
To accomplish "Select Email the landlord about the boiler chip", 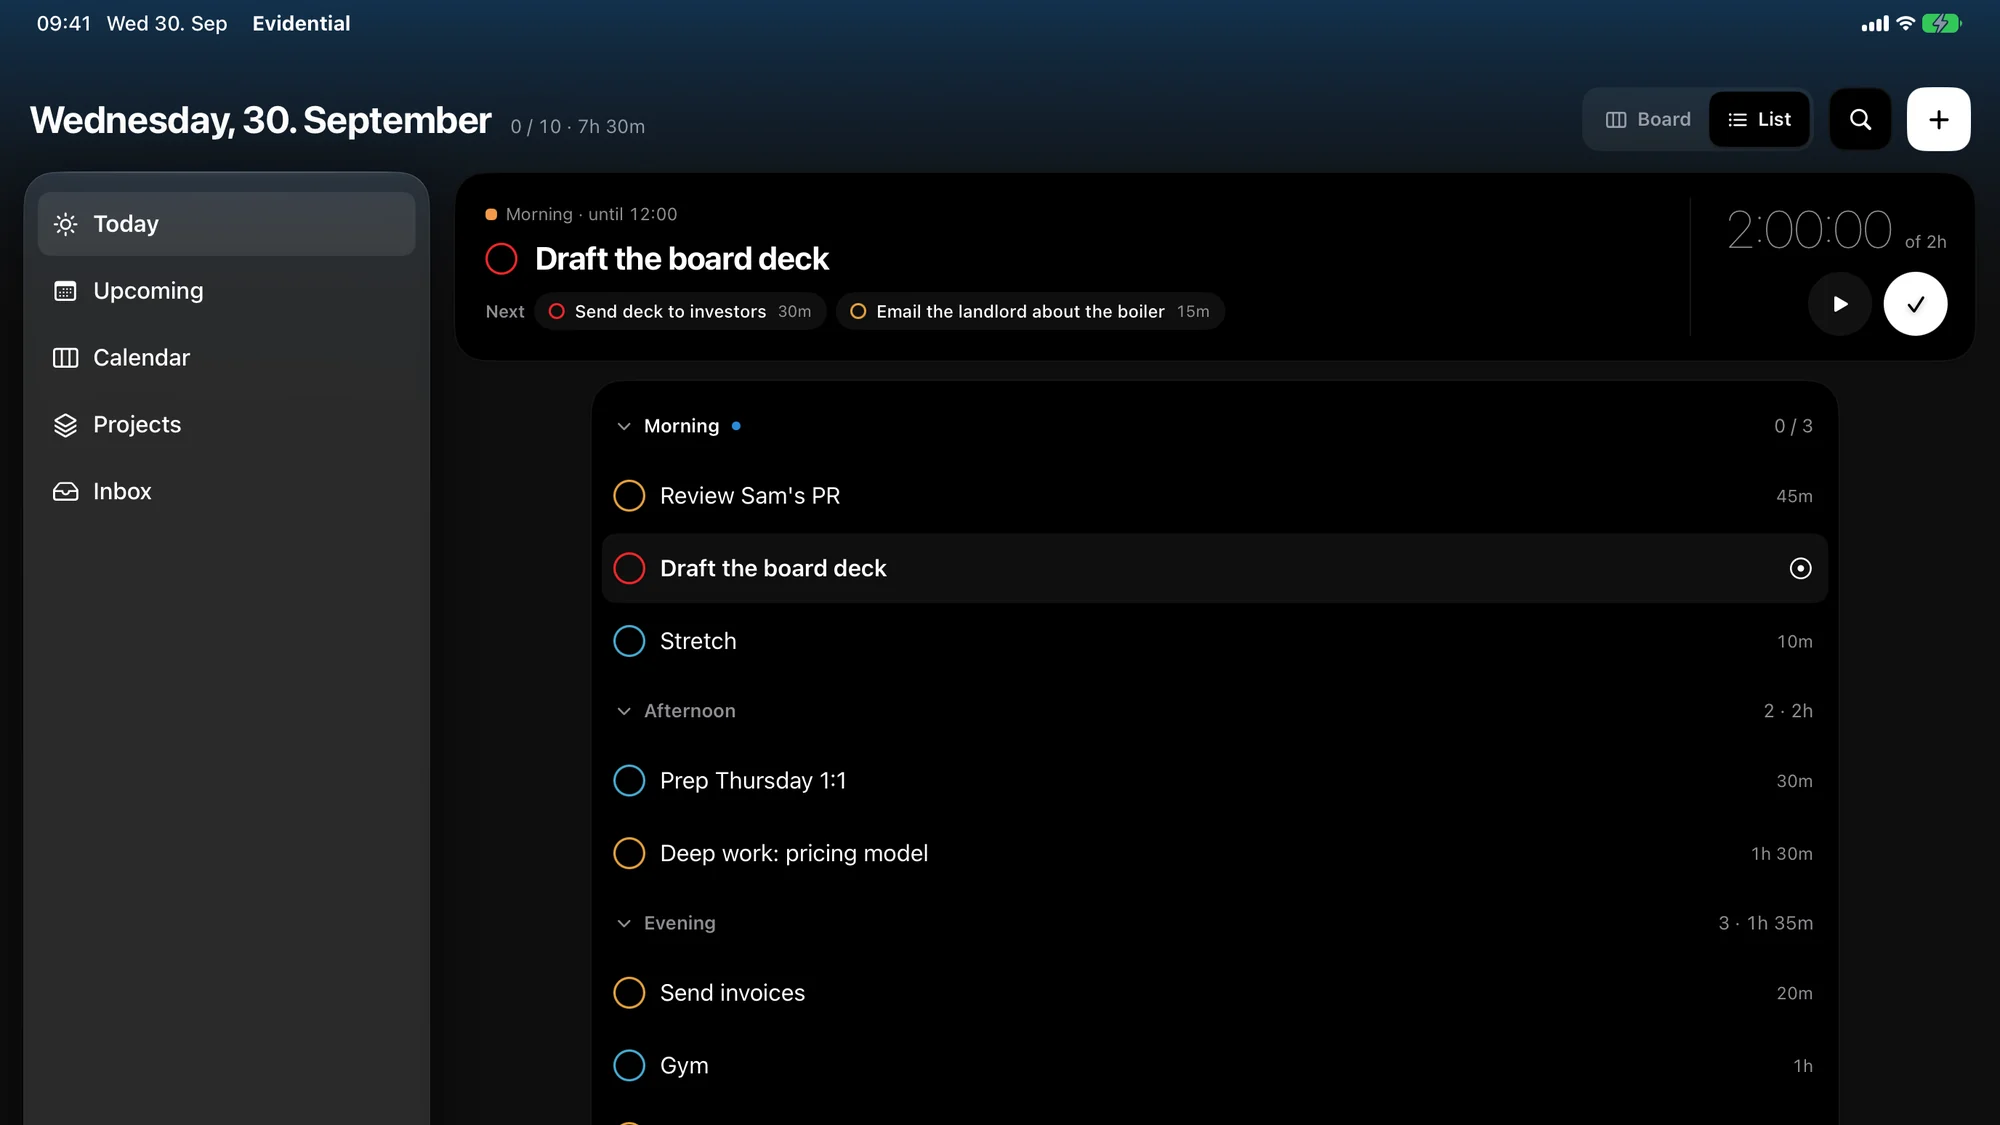I will [1030, 312].
